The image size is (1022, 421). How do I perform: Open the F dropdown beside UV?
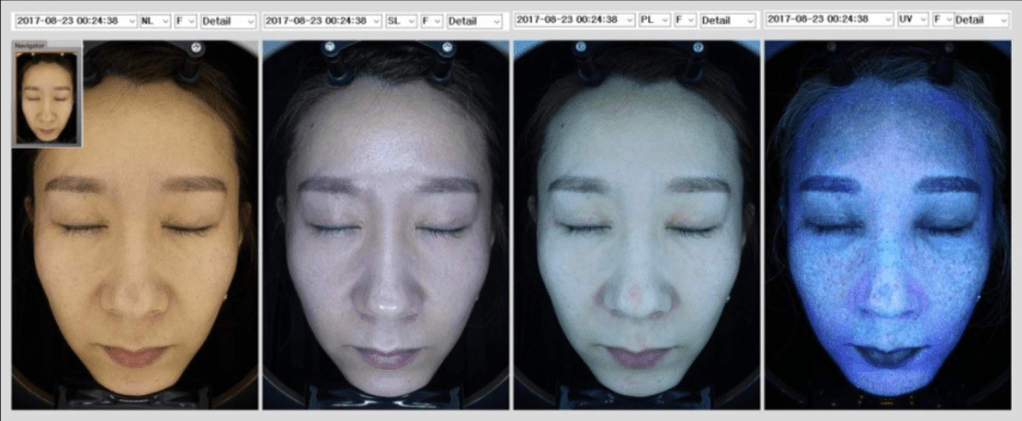(942, 18)
